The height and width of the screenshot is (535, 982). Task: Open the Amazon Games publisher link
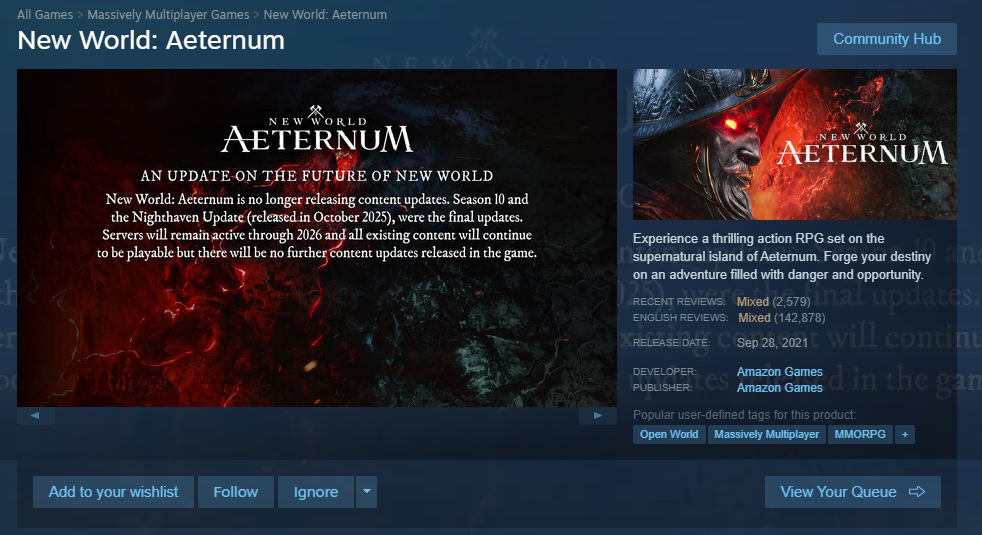point(780,388)
